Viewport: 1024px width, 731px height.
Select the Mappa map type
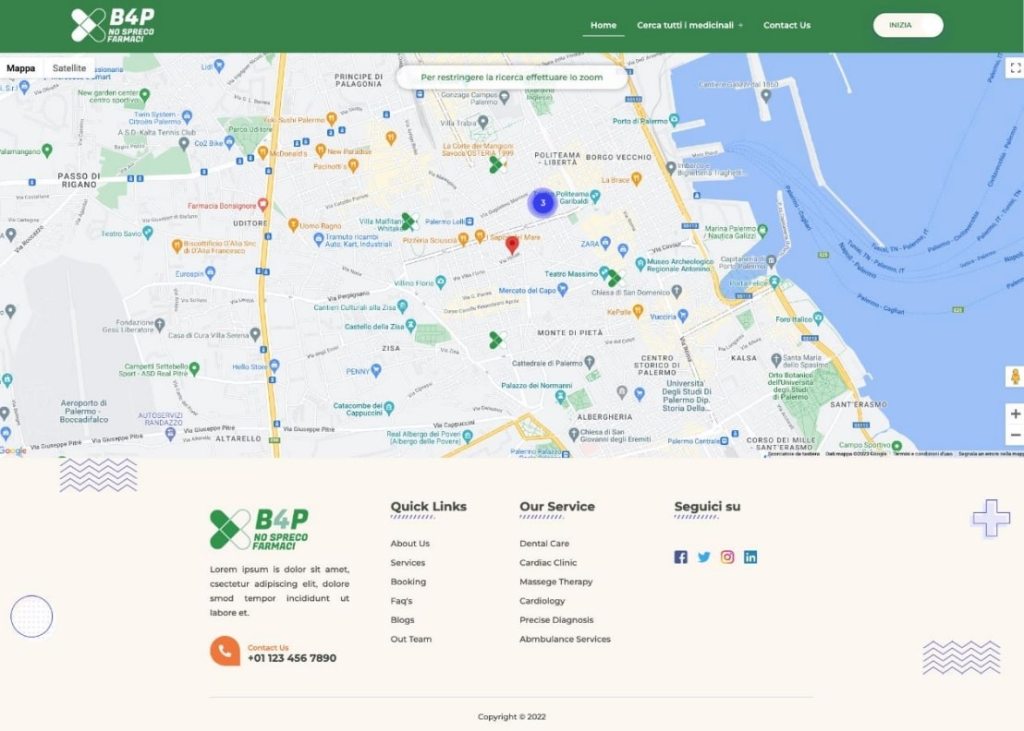21,68
